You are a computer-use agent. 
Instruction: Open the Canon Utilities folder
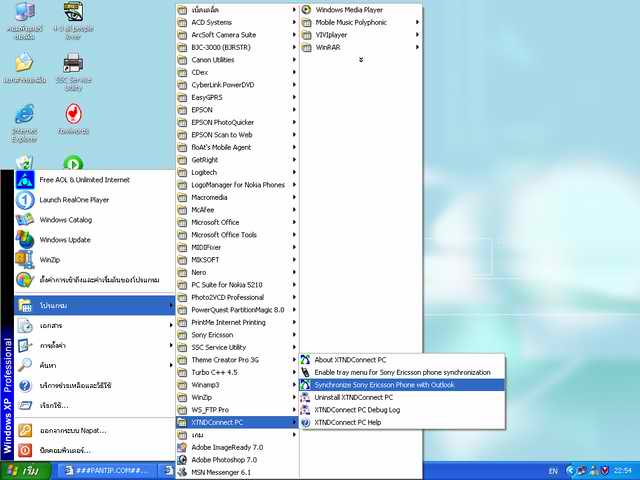point(237,60)
